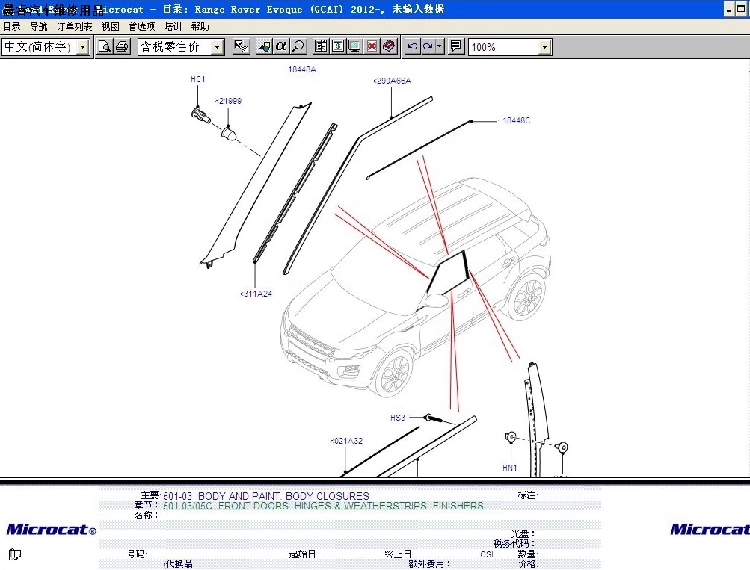Viewport: 750px width, 570px height.
Task: Click the magnifying glass search icon
Action: tap(298, 46)
